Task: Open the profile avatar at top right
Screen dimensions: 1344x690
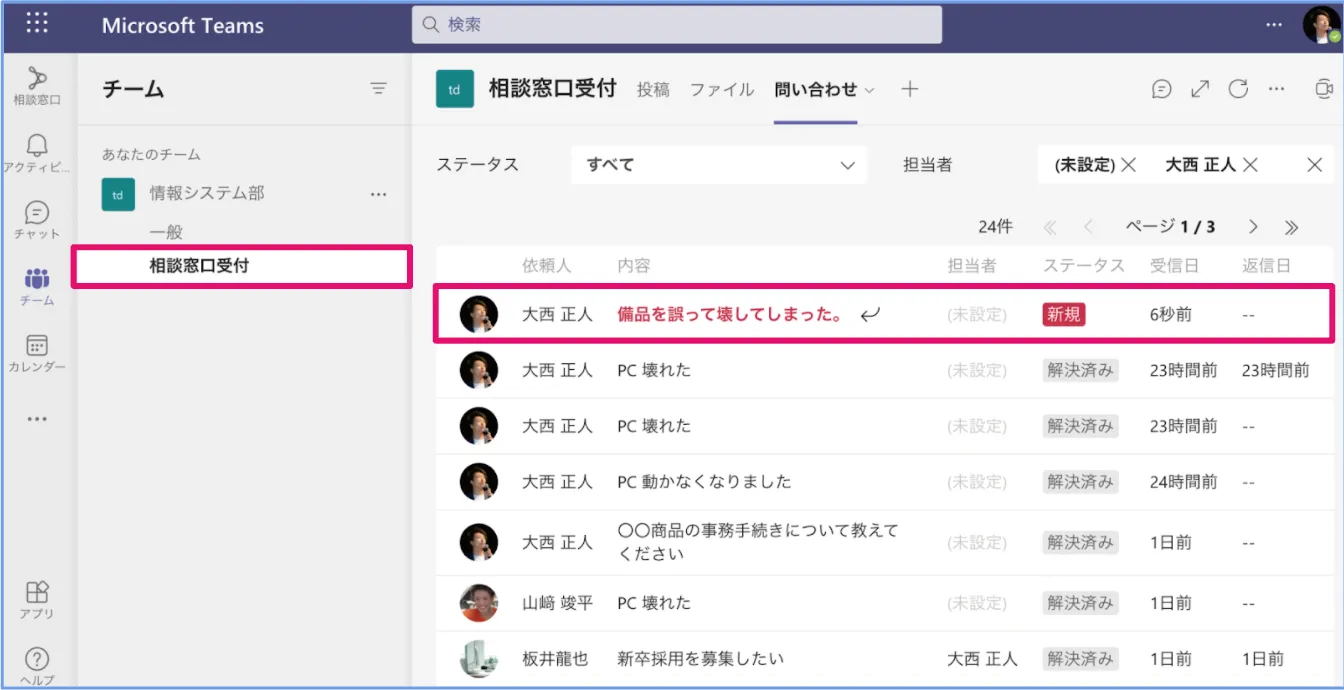Action: point(1321,25)
